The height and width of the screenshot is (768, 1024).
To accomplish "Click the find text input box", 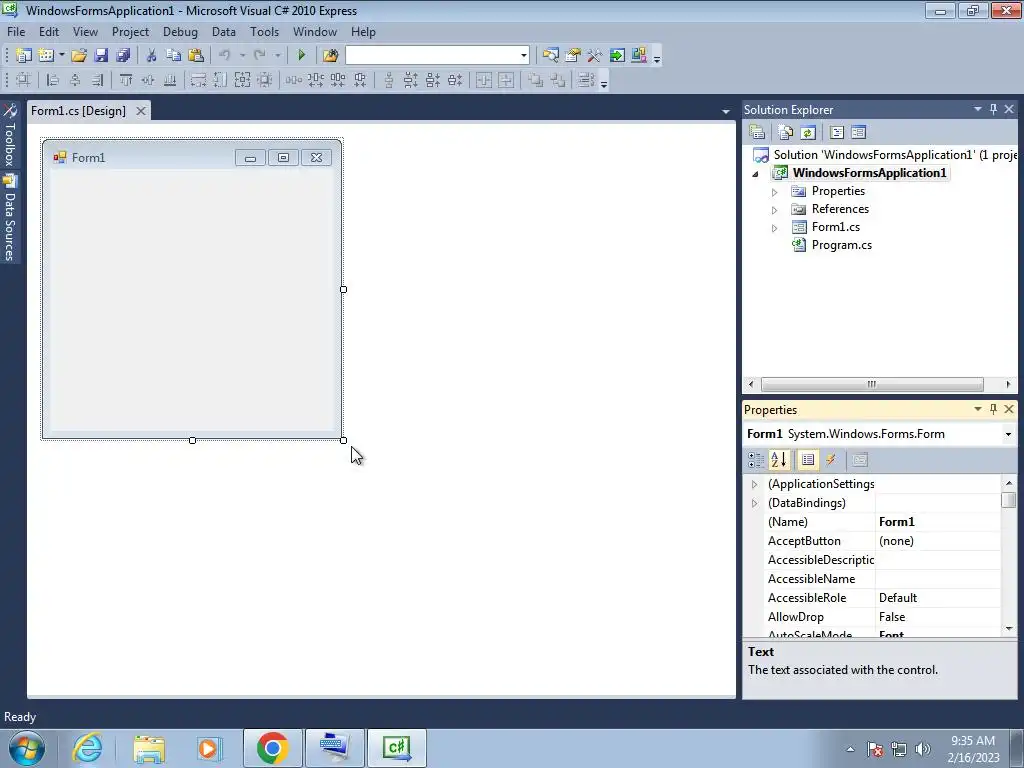I will (x=432, y=56).
